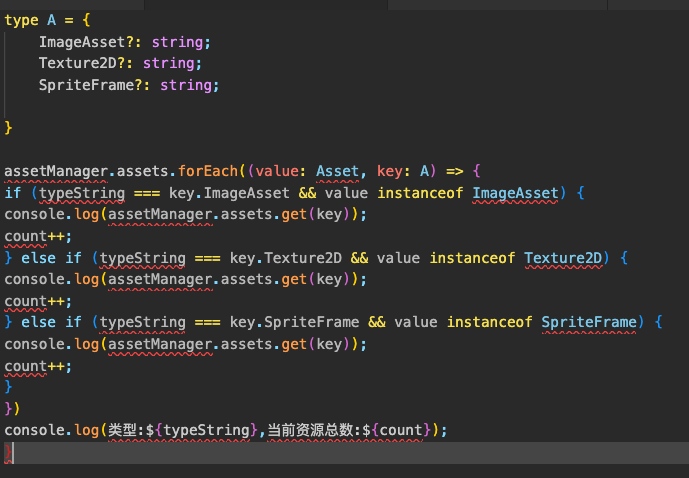The width and height of the screenshot is (689, 478).
Task: Click the SpriteFrame class after instanceof
Action: pyautogui.click(x=590, y=322)
